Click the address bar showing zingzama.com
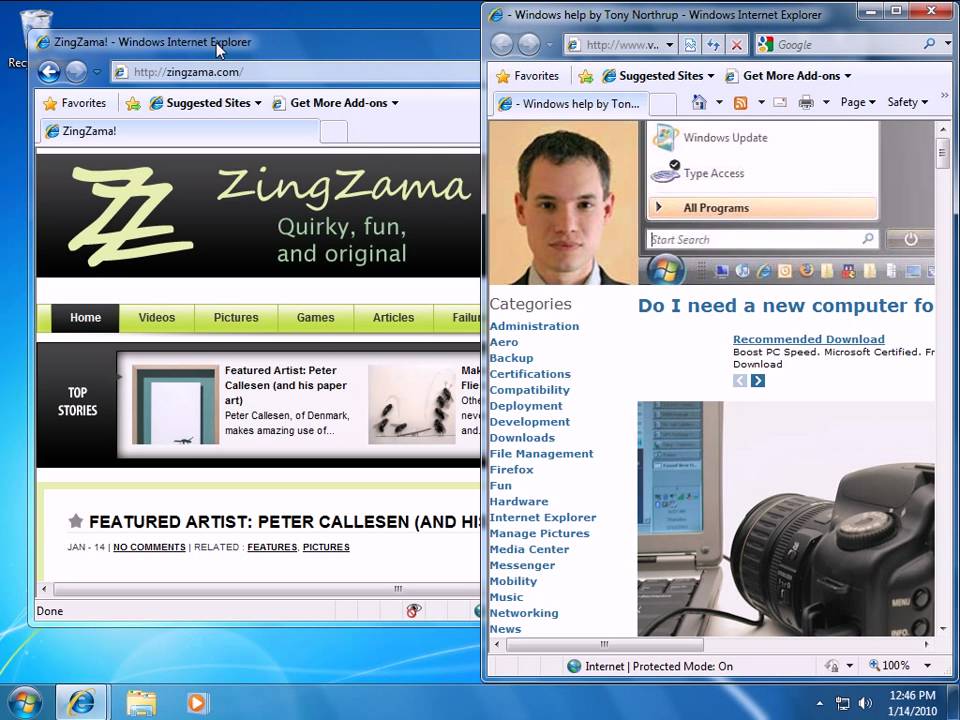This screenshot has height=720, width=960. click(x=296, y=72)
